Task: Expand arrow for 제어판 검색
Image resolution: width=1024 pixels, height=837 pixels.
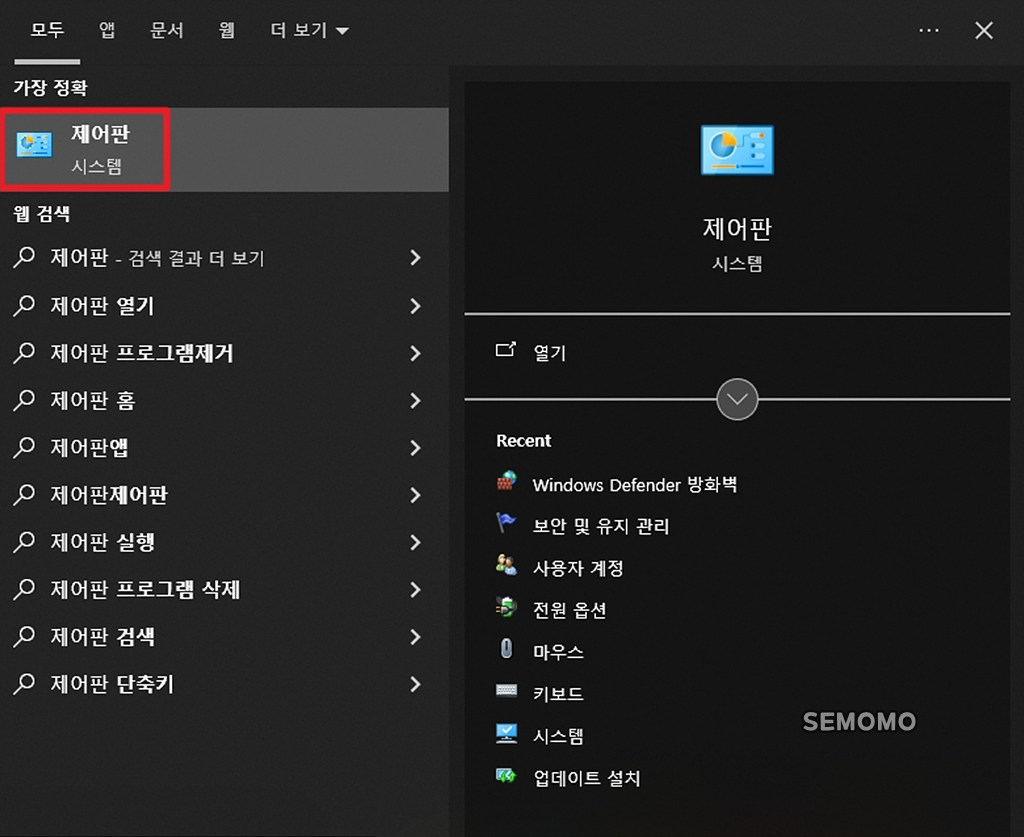Action: coord(415,637)
